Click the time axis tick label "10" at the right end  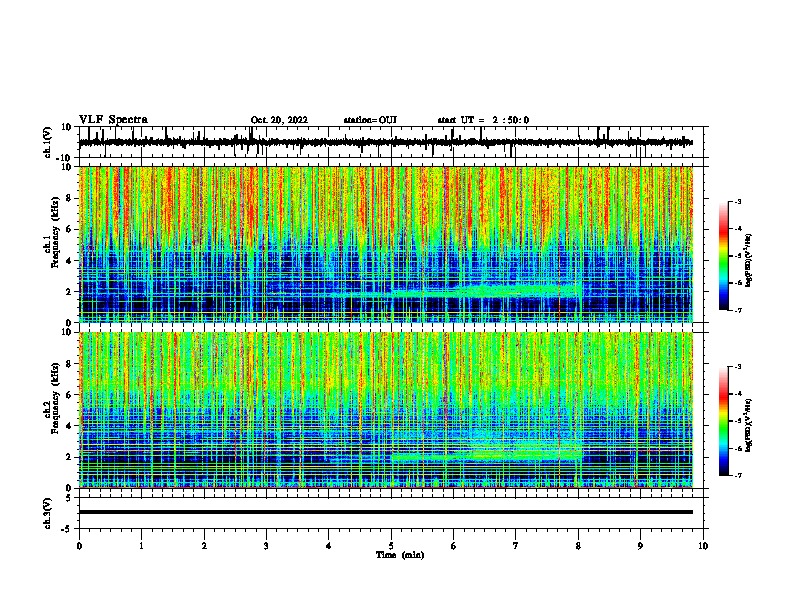[x=703, y=546]
